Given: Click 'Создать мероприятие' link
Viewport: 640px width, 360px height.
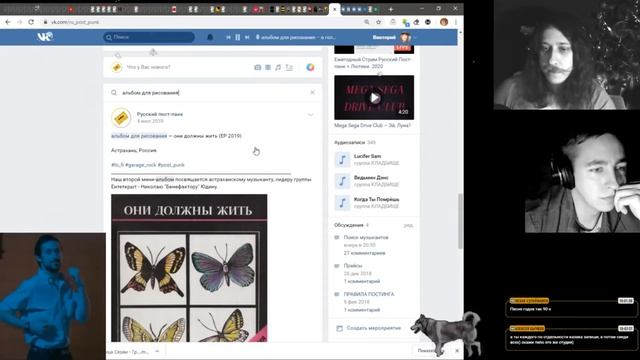Looking at the screenshot, I should (x=374, y=328).
